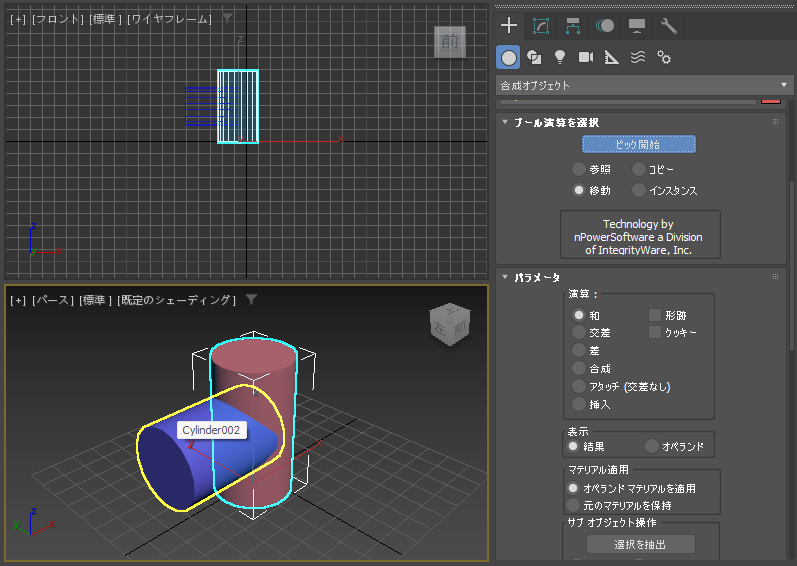Grab the ブール演算を選択 rollout grip
The height and width of the screenshot is (566, 797).
point(775,122)
